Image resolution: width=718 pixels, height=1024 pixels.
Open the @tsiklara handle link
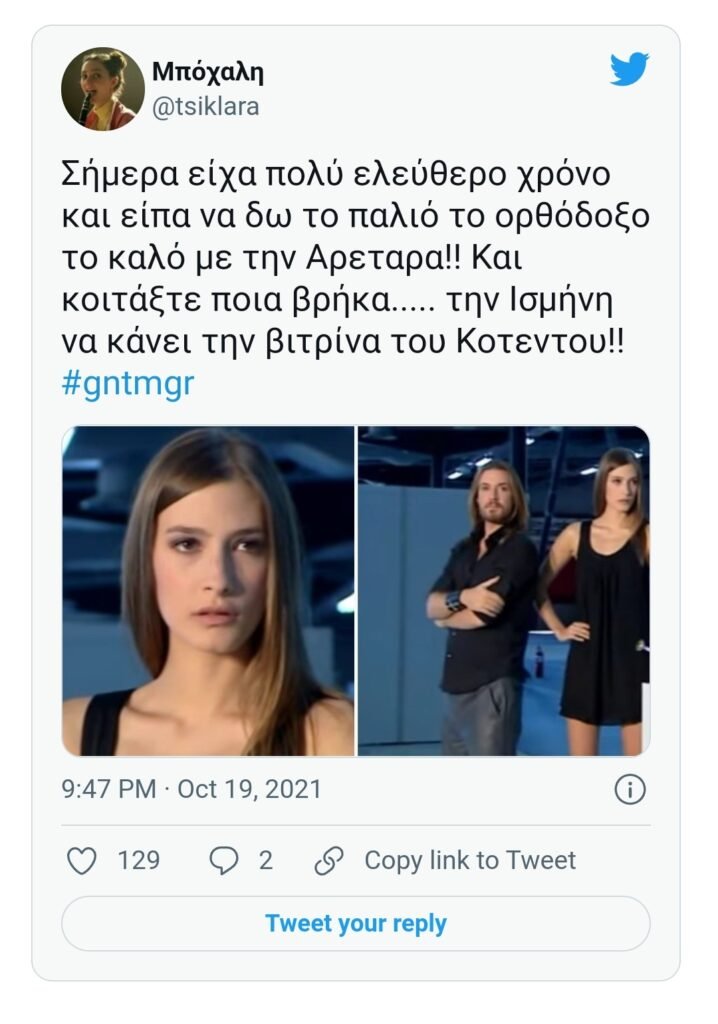206,107
